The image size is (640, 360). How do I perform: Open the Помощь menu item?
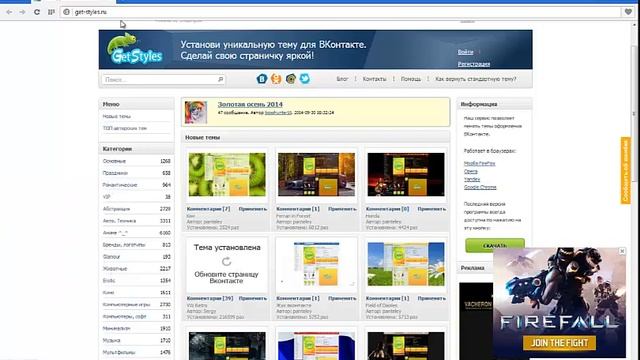point(411,79)
